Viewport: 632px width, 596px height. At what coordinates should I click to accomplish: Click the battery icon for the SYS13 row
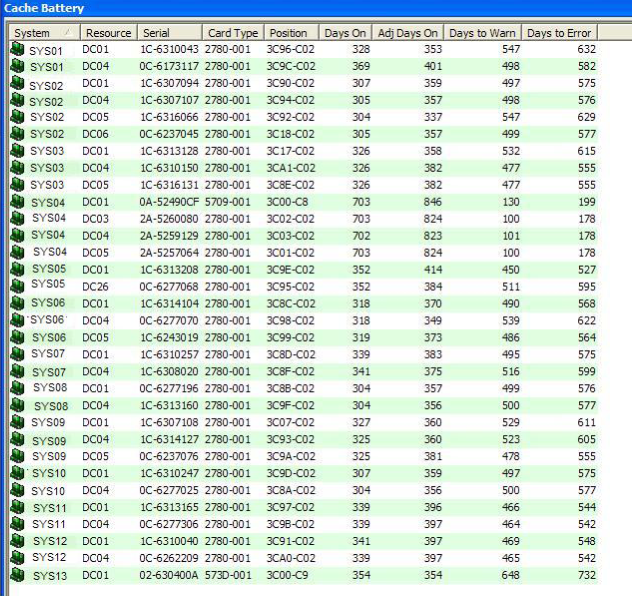(x=17, y=575)
